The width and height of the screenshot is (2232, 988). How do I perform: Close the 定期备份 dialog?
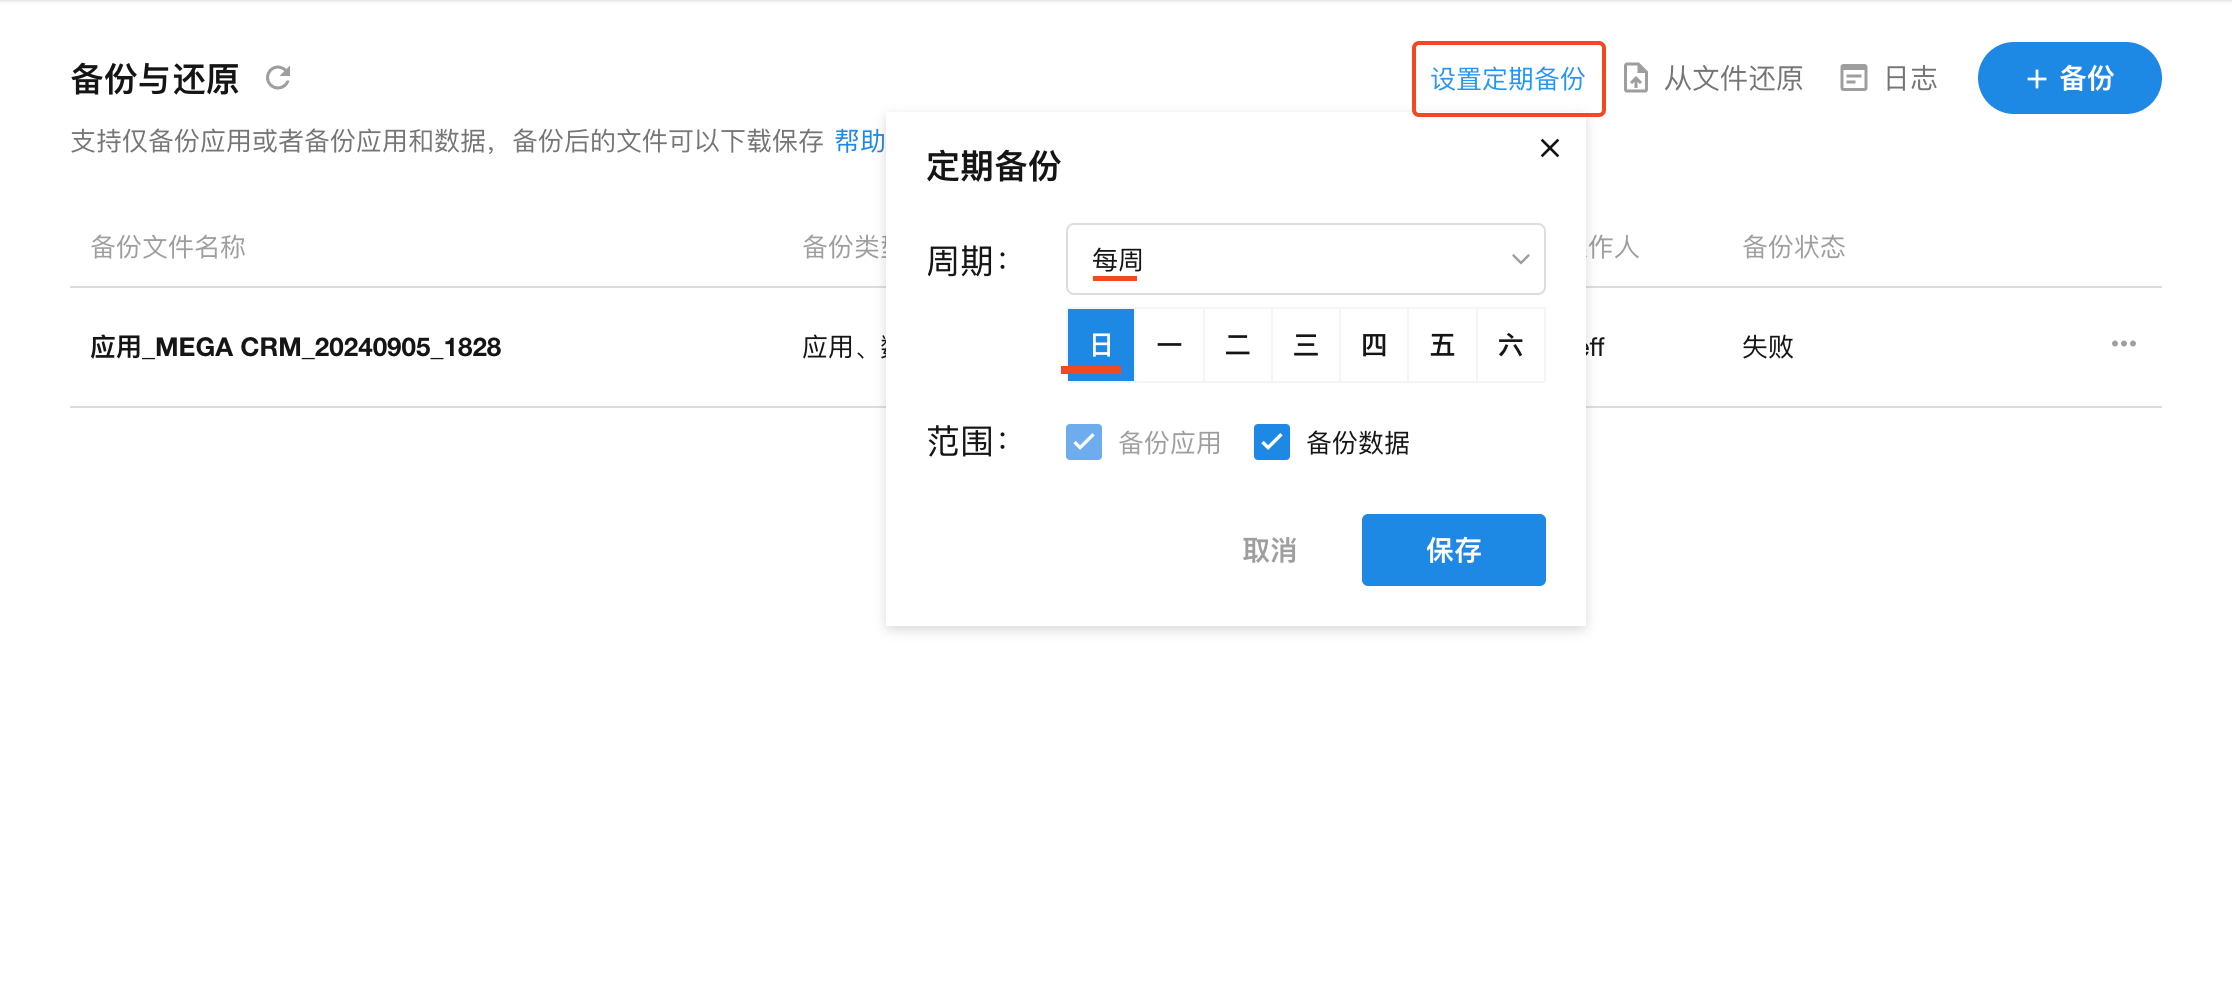[1549, 148]
